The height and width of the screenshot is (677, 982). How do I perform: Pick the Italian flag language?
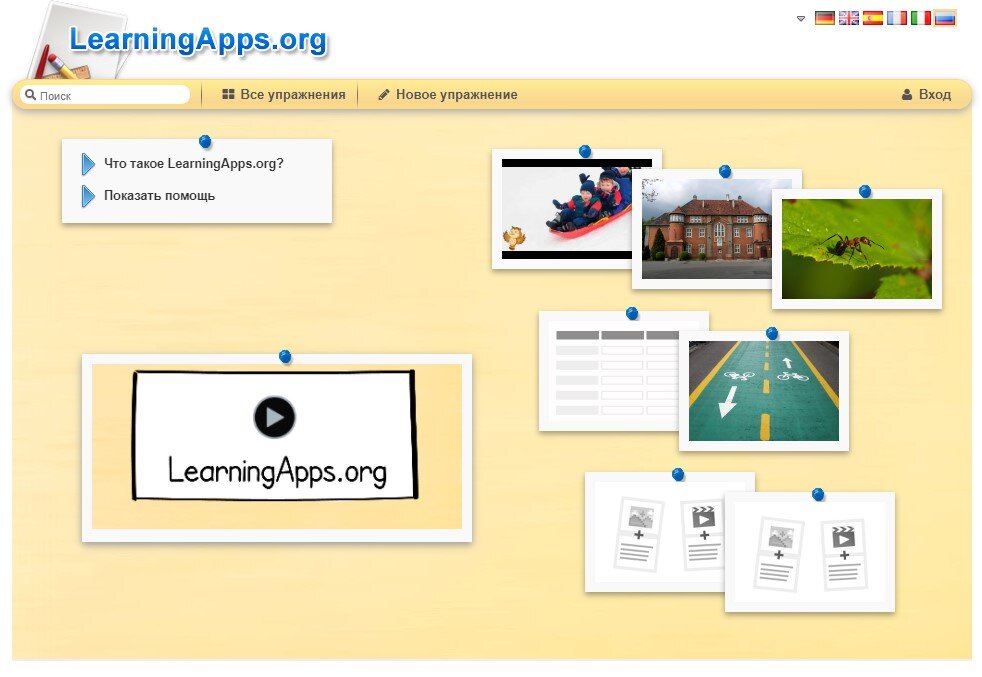point(920,18)
